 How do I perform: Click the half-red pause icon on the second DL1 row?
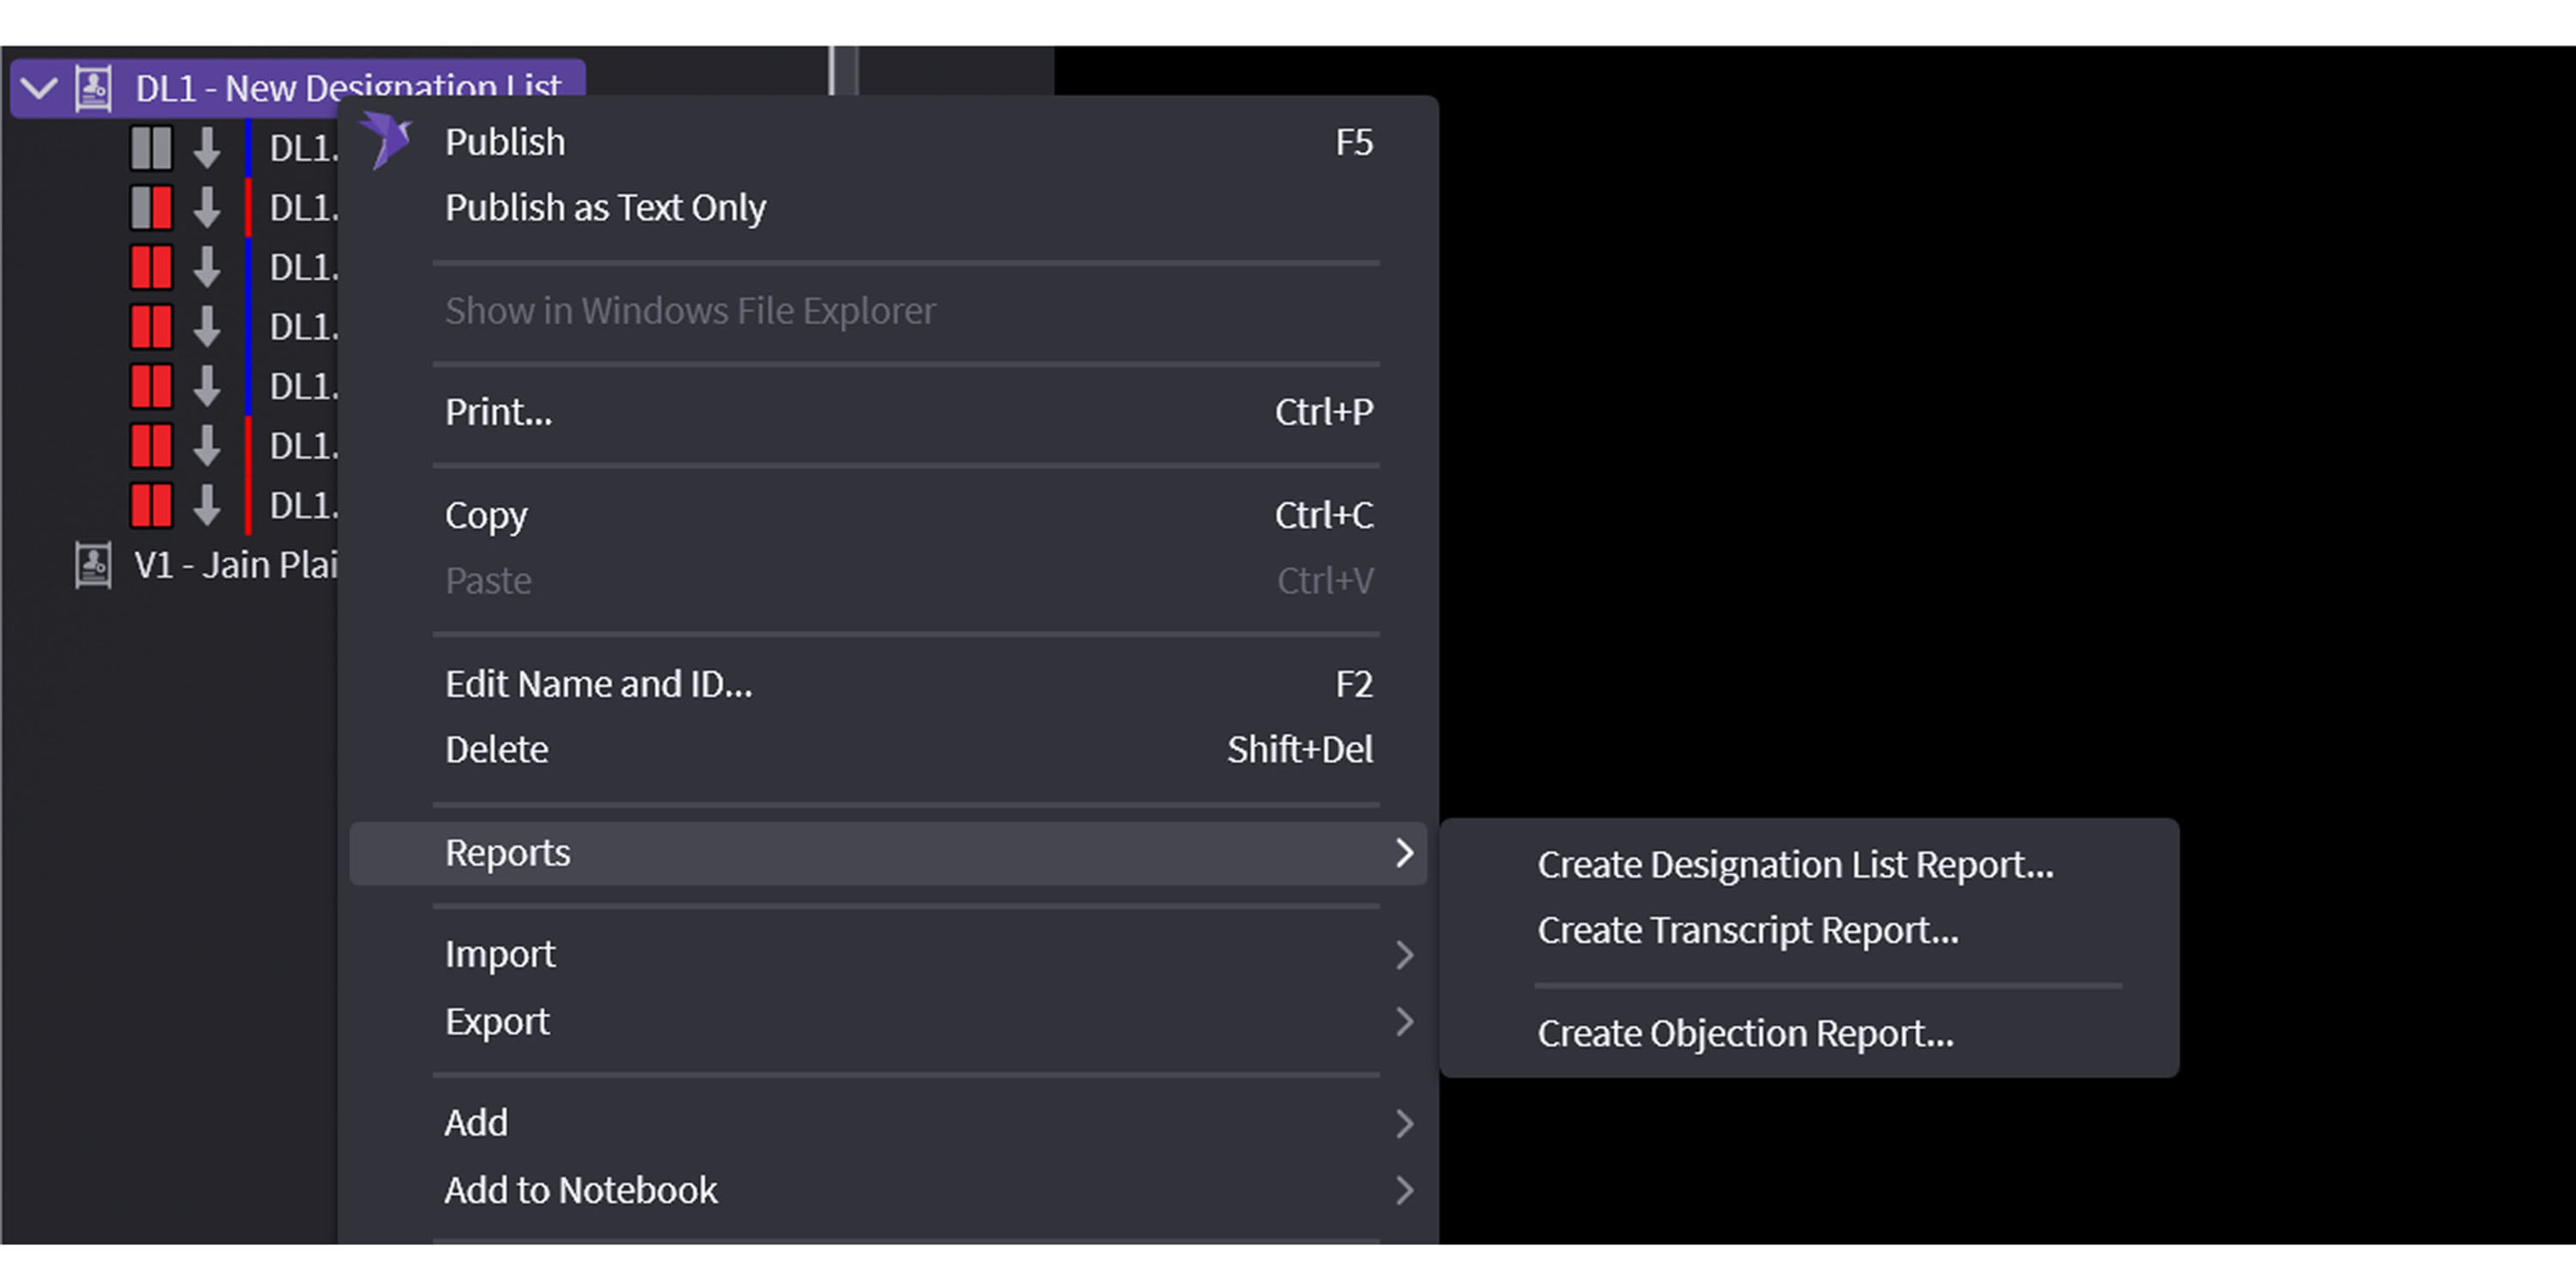pyautogui.click(x=151, y=208)
